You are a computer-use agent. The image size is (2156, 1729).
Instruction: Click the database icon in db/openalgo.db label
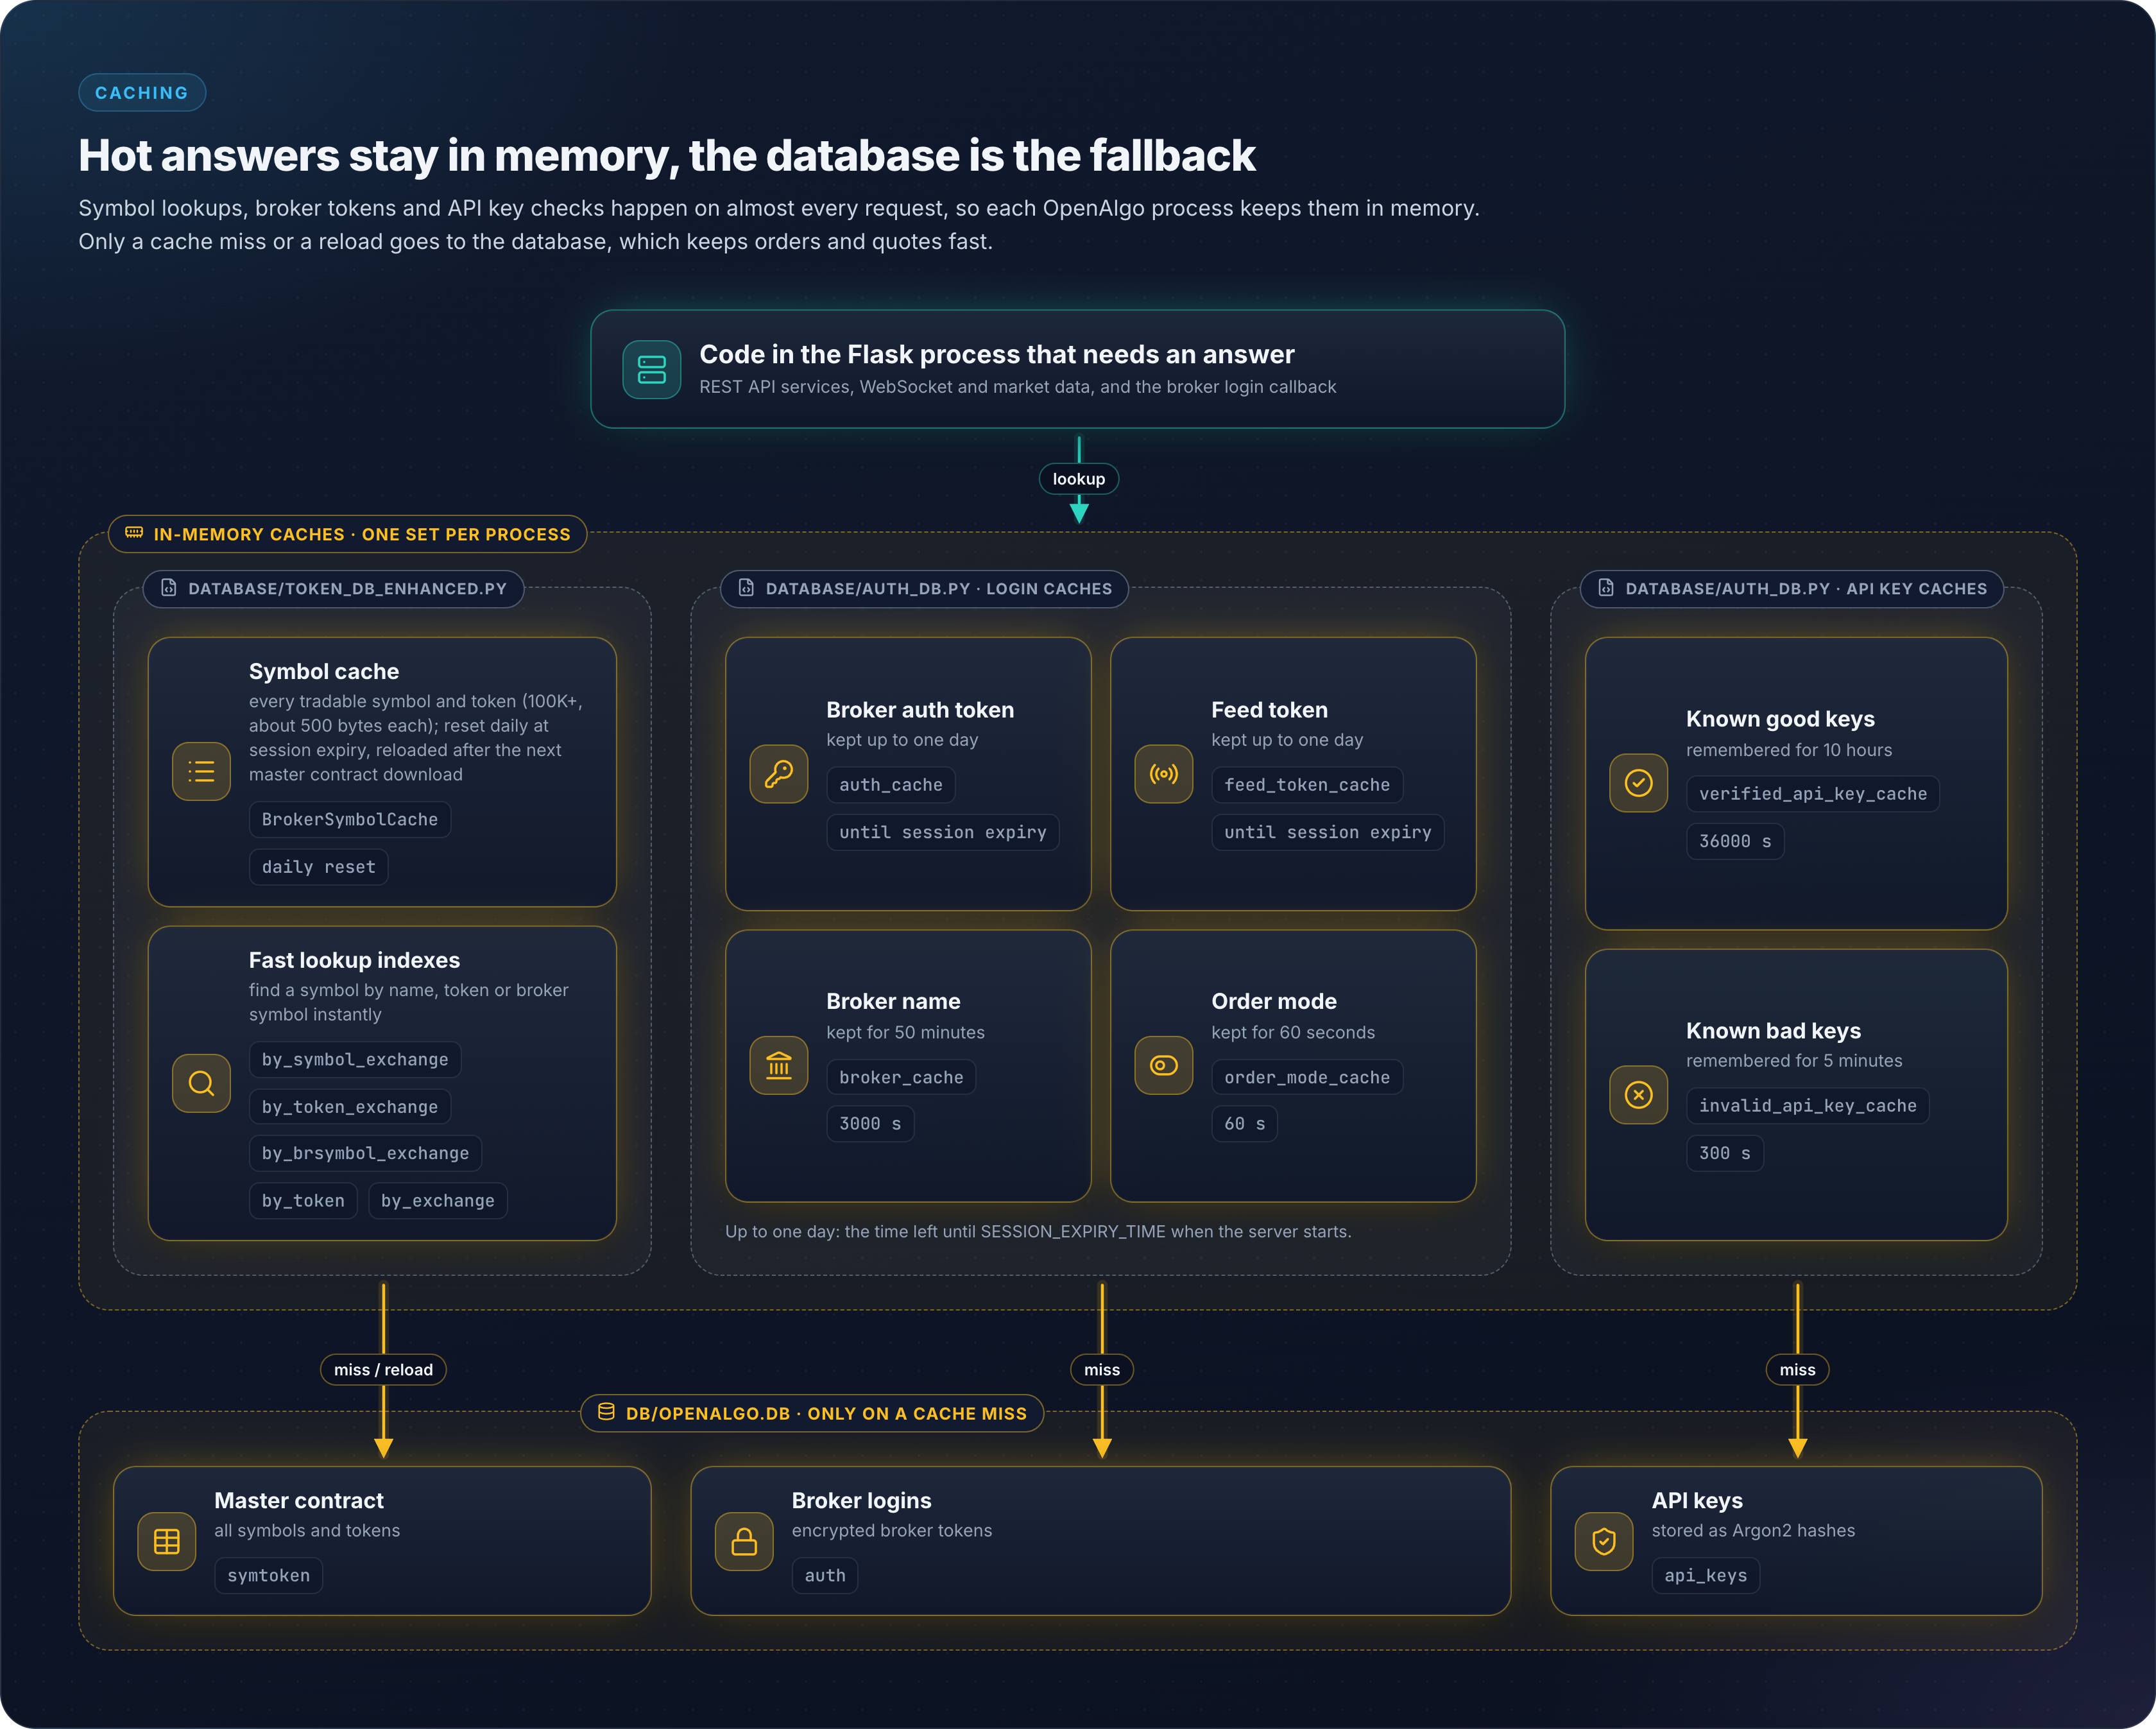tap(606, 1412)
